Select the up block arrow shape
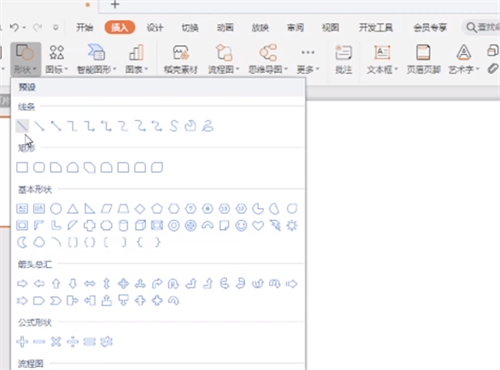500x370 pixels. (x=56, y=284)
